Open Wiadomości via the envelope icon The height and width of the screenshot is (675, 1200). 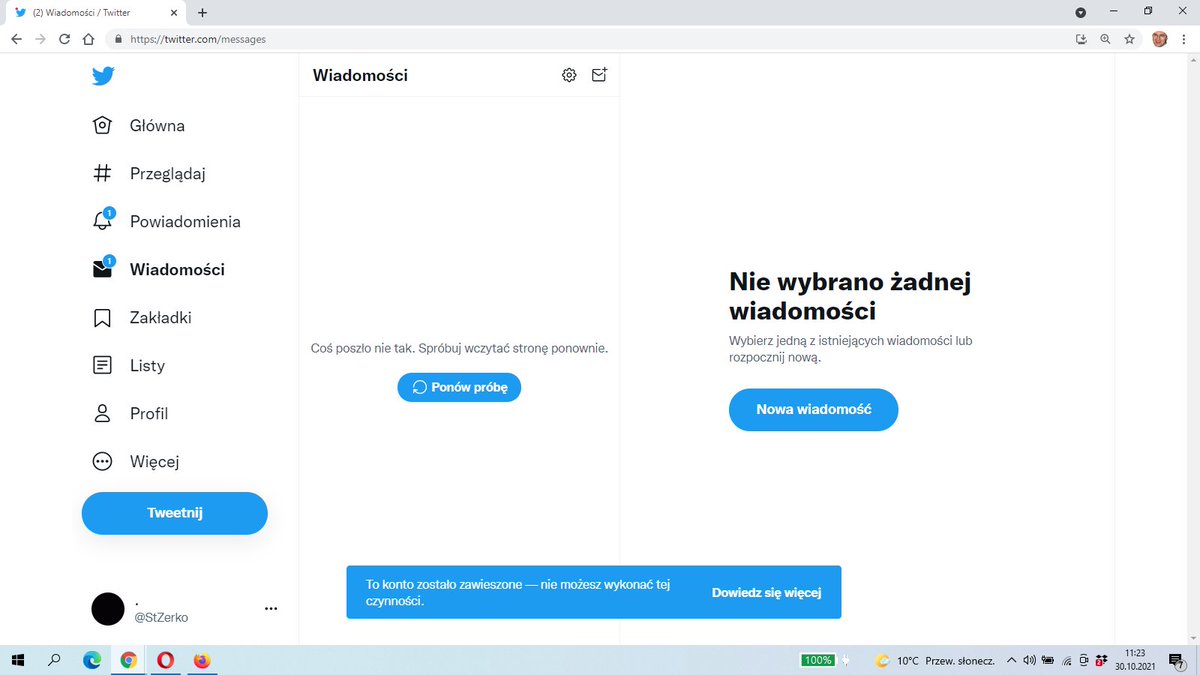click(x=102, y=269)
